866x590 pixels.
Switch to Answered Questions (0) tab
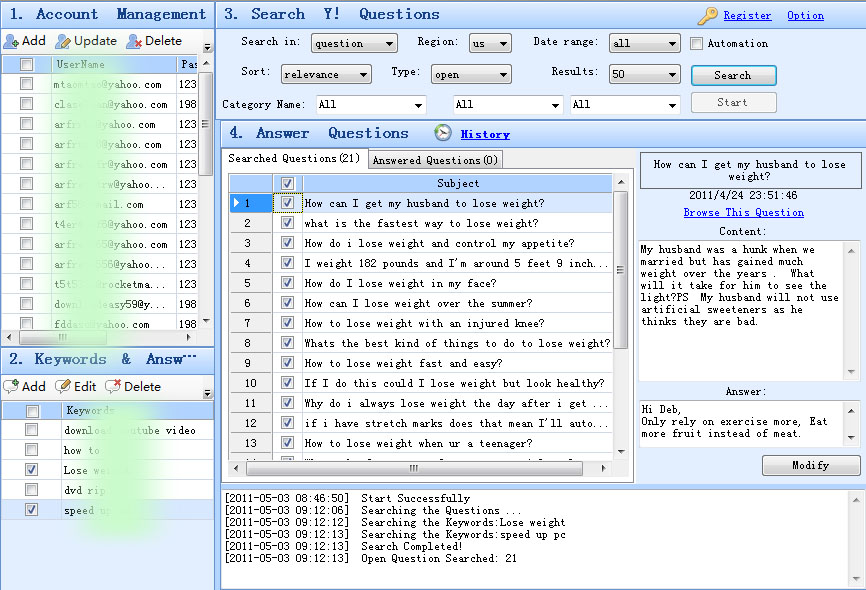tap(435, 160)
